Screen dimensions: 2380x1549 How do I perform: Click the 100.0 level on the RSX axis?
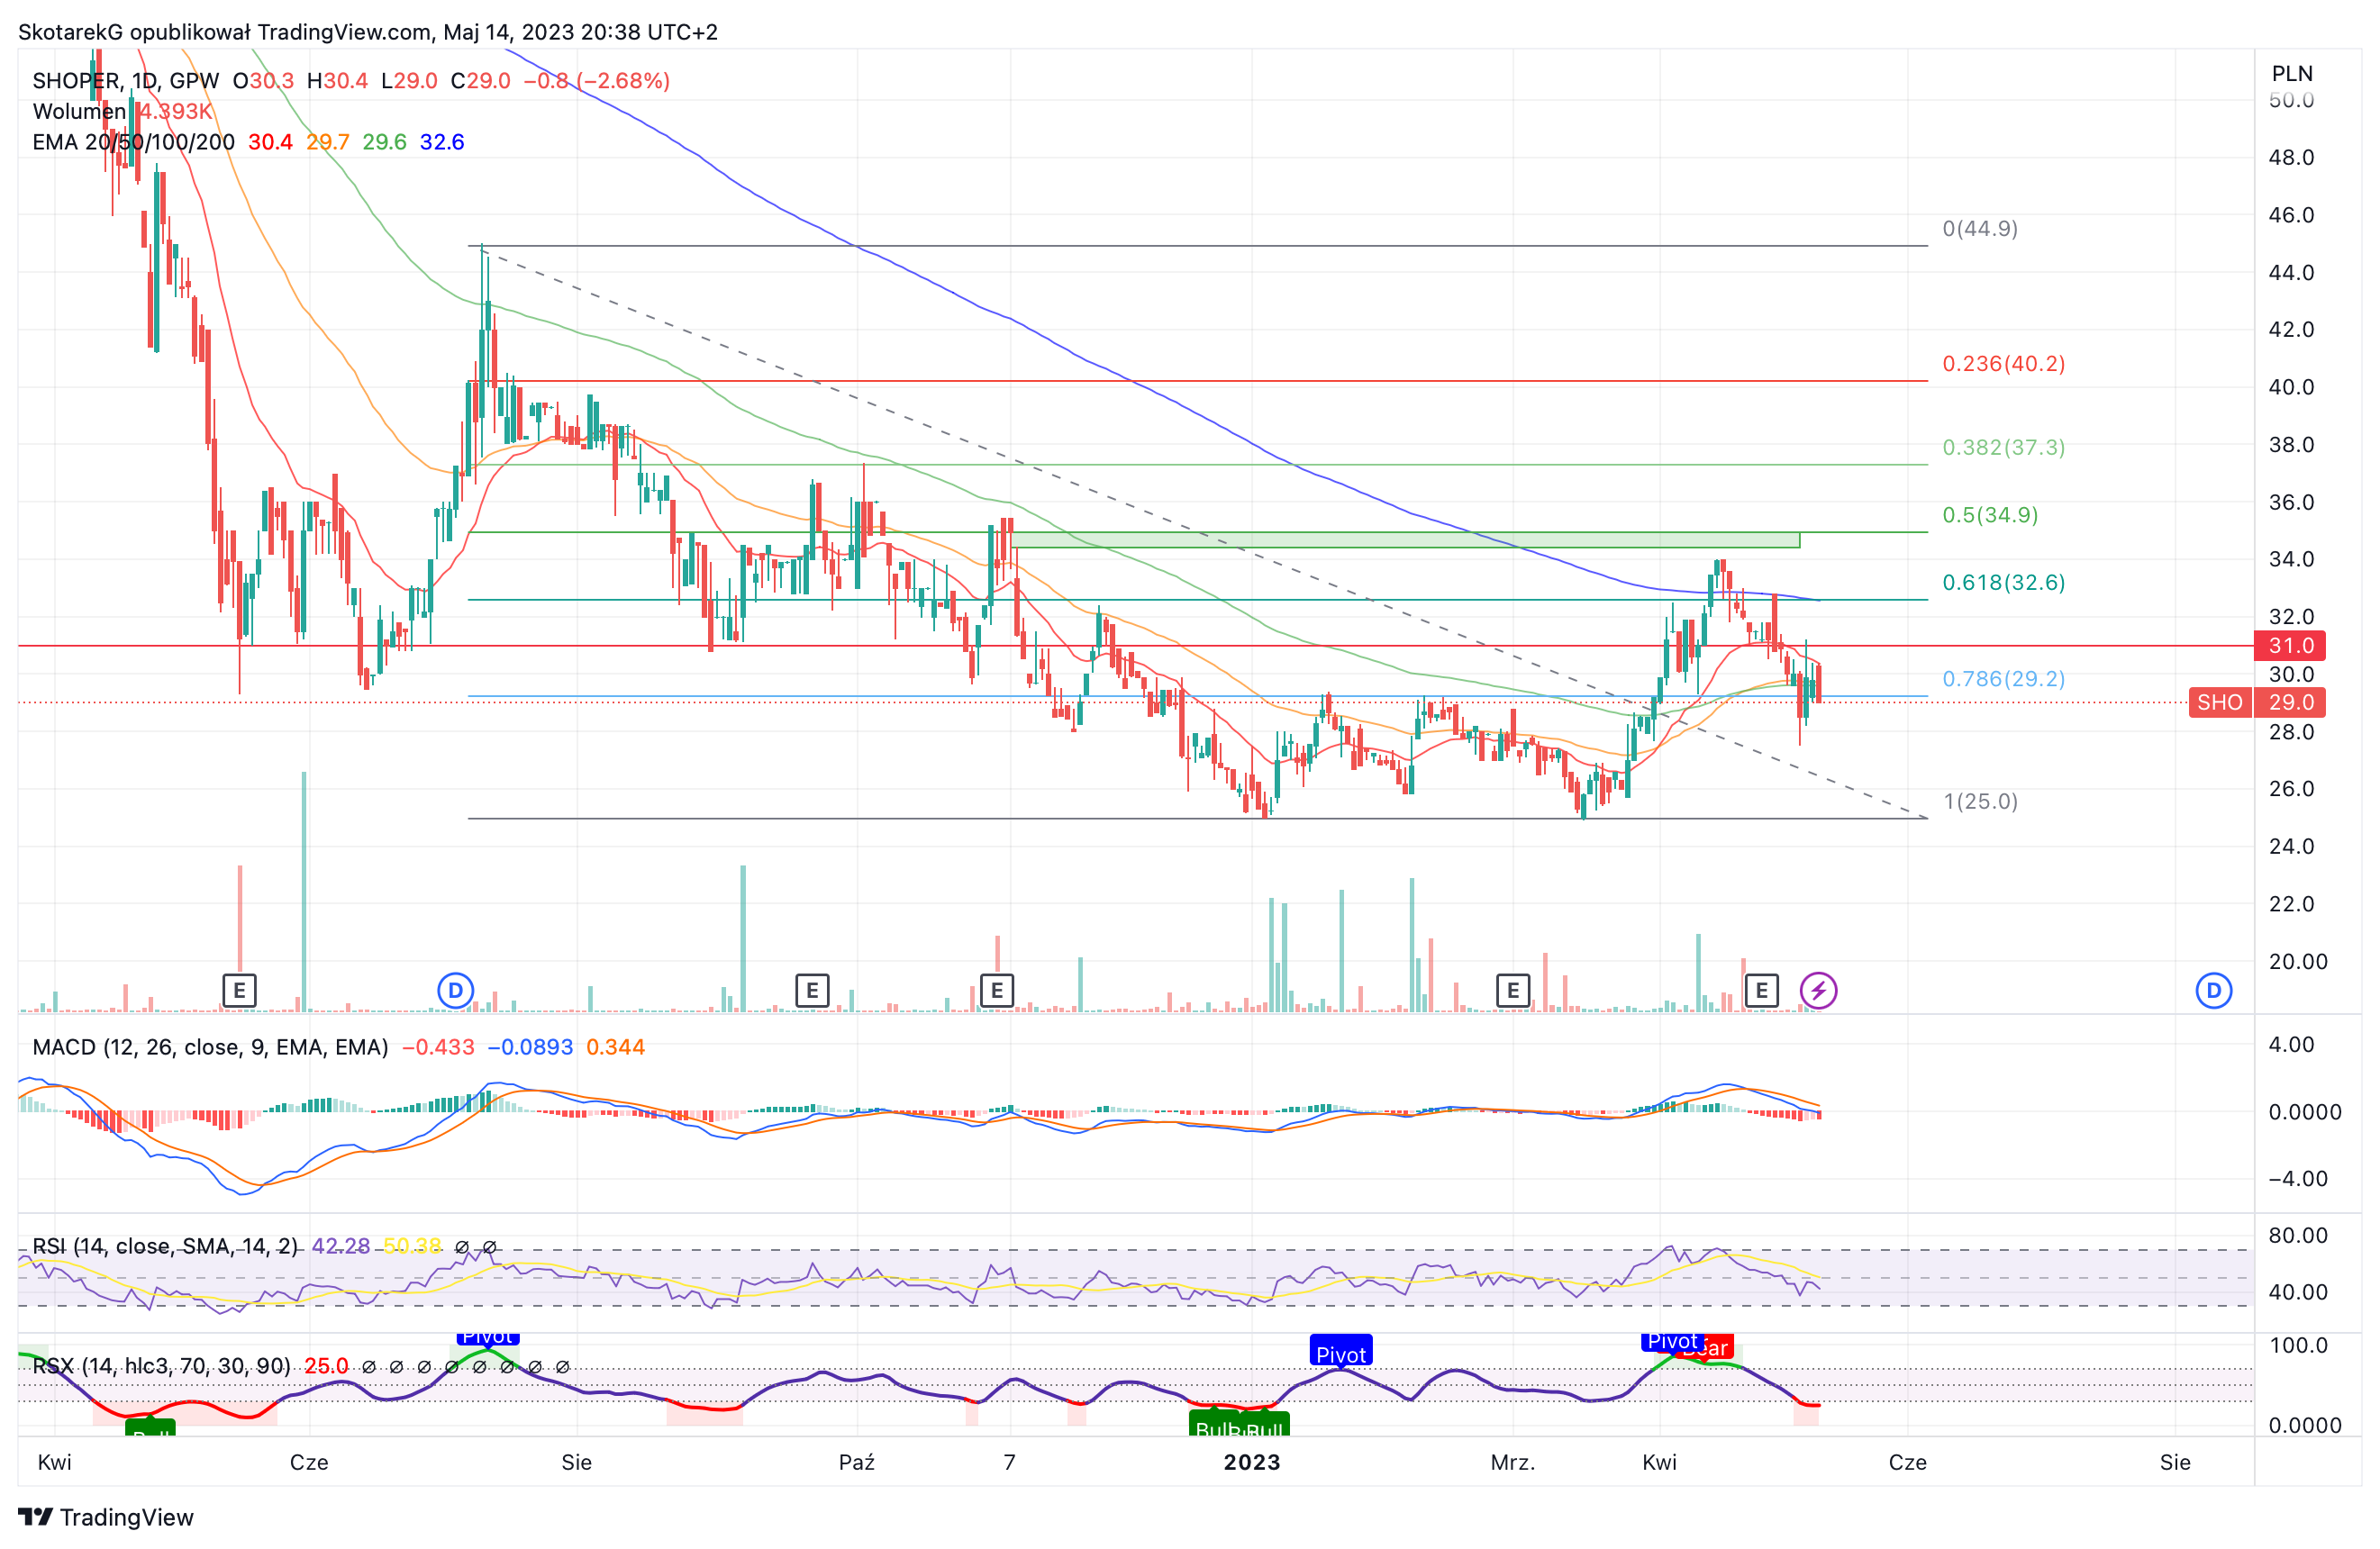pos(2297,1346)
